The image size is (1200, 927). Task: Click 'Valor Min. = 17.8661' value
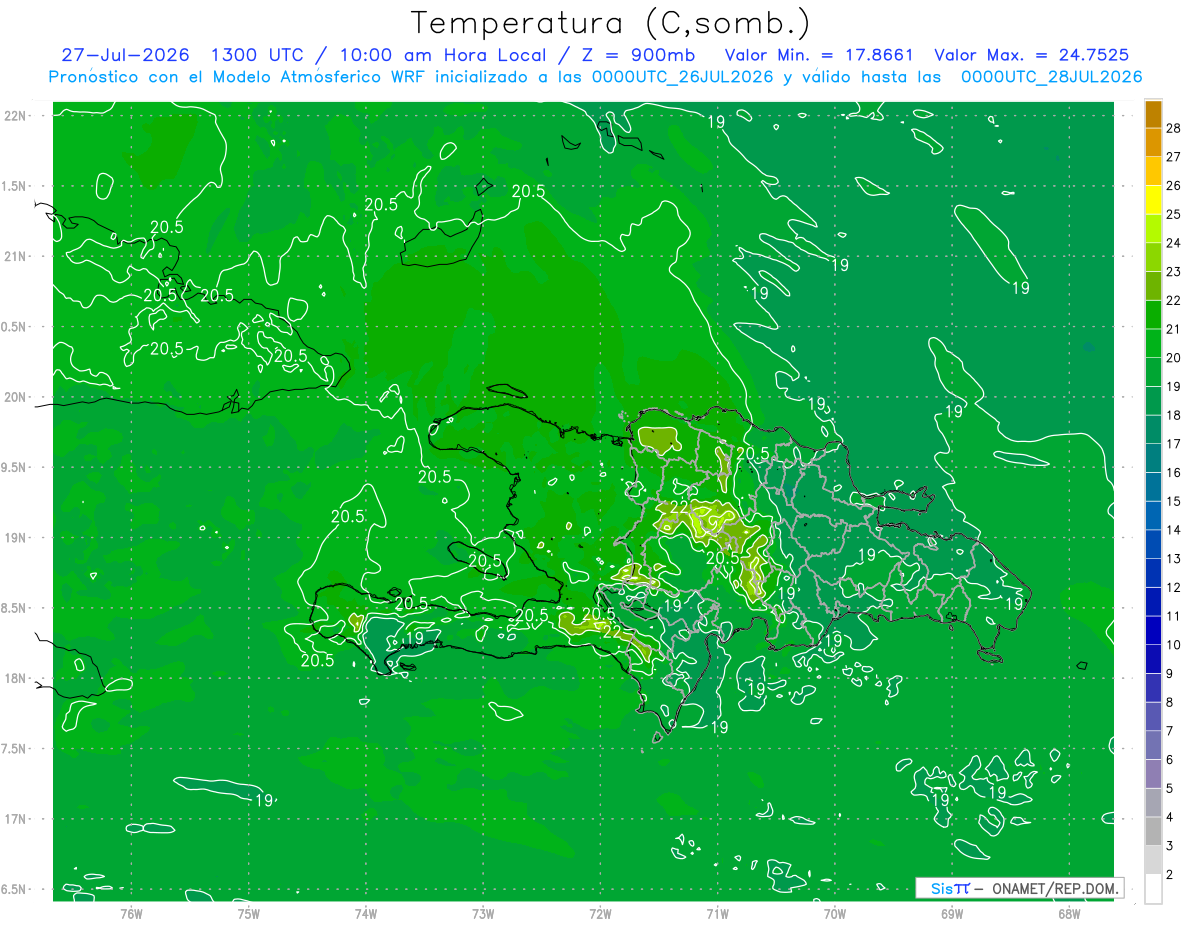[x=819, y=55]
